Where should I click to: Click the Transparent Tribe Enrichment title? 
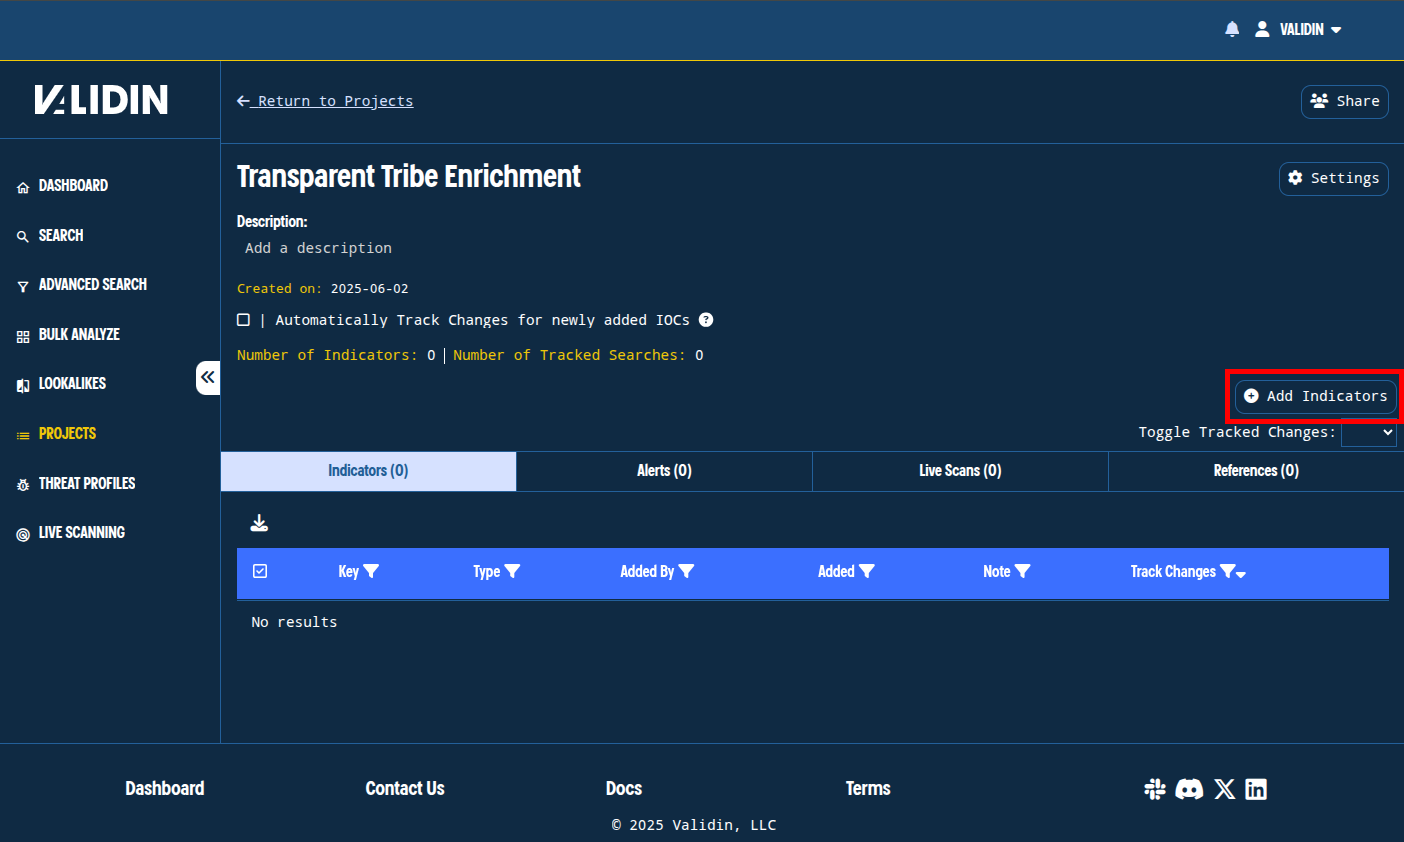(409, 177)
